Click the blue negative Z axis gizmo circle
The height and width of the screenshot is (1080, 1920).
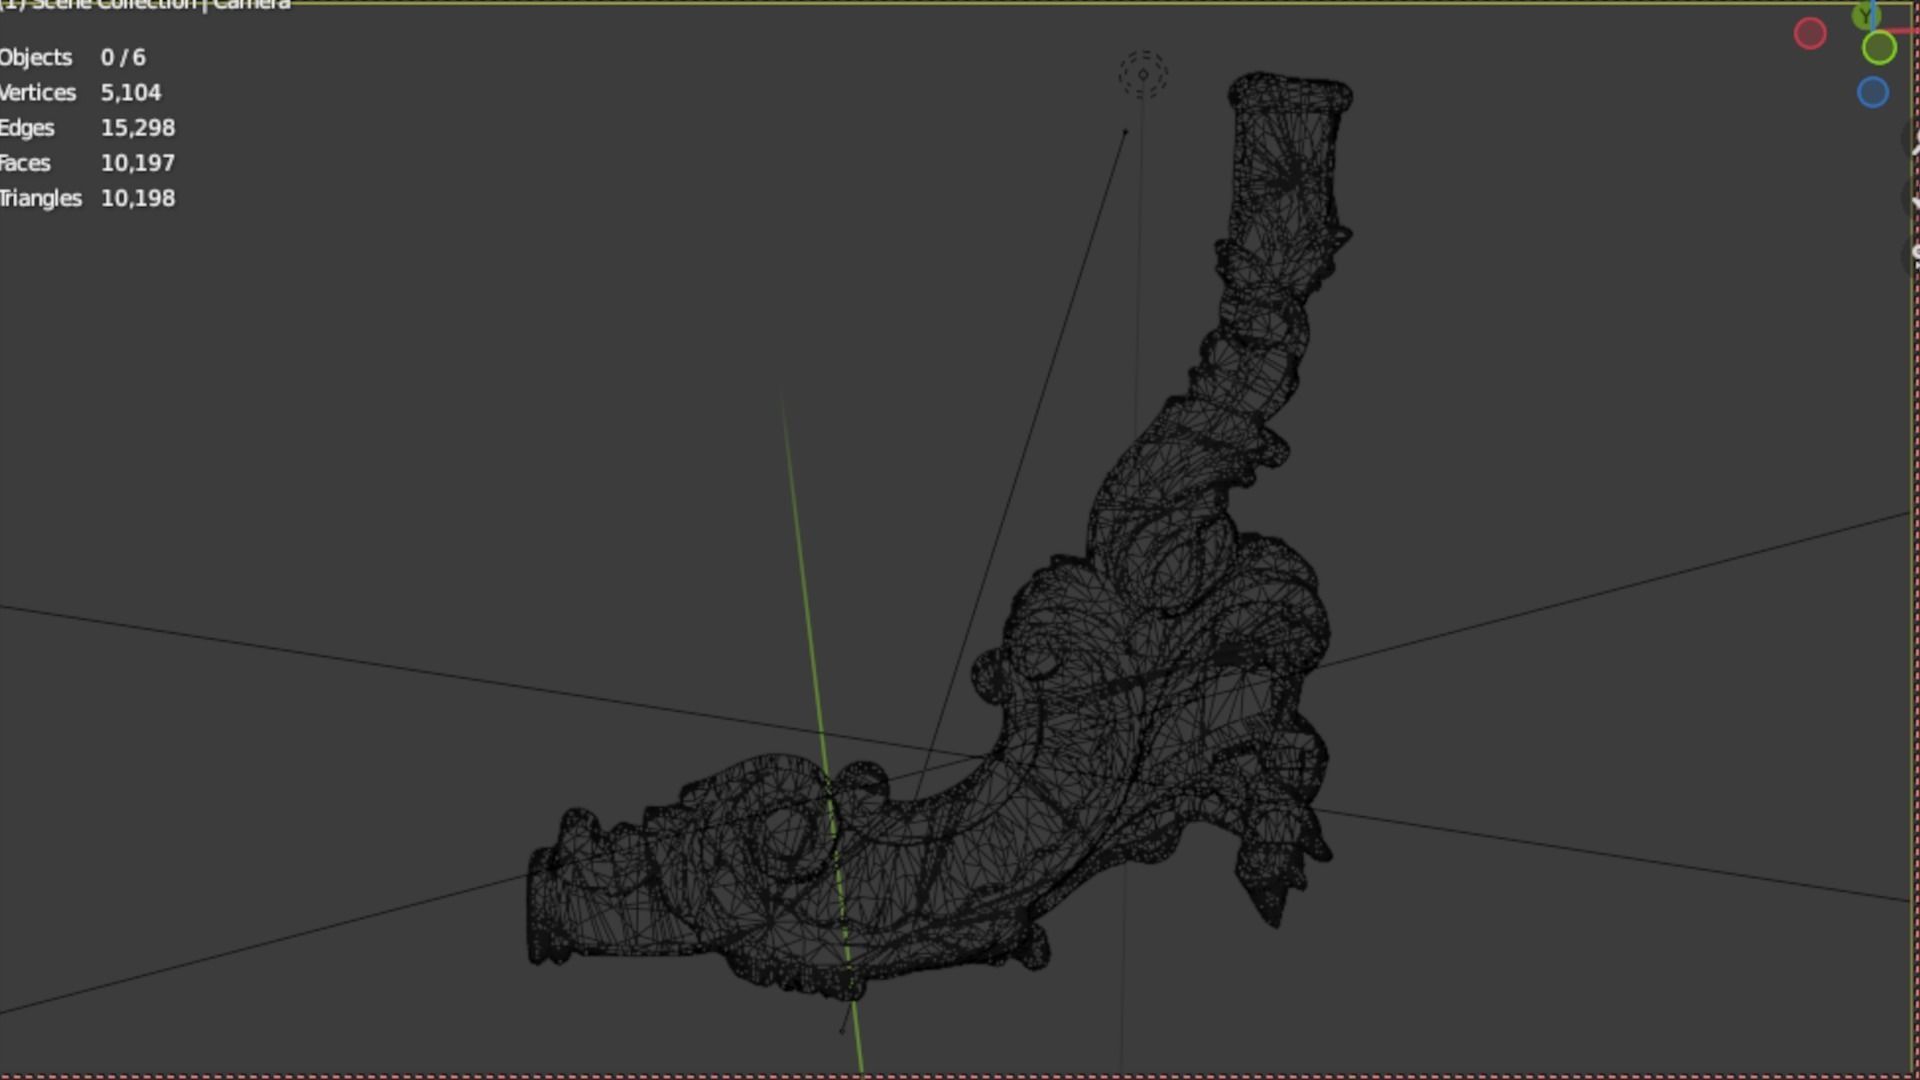click(1873, 93)
